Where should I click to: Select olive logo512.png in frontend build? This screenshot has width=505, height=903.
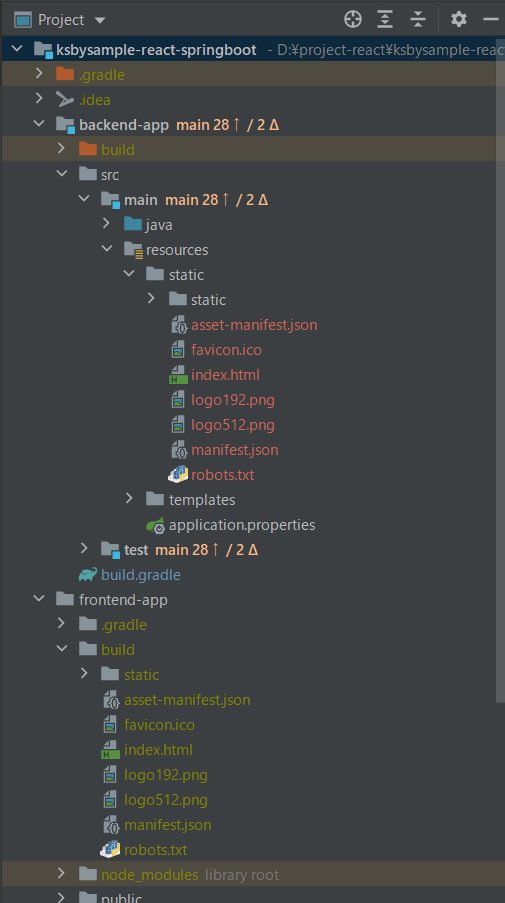(165, 800)
